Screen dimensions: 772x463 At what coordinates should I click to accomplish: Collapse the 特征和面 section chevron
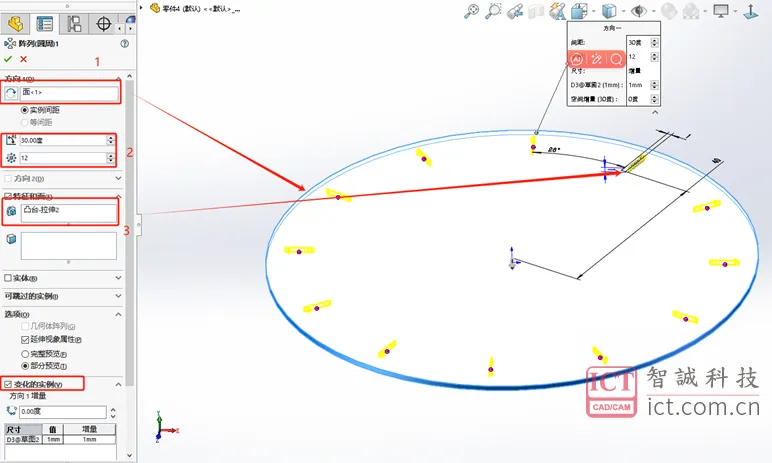click(x=118, y=196)
